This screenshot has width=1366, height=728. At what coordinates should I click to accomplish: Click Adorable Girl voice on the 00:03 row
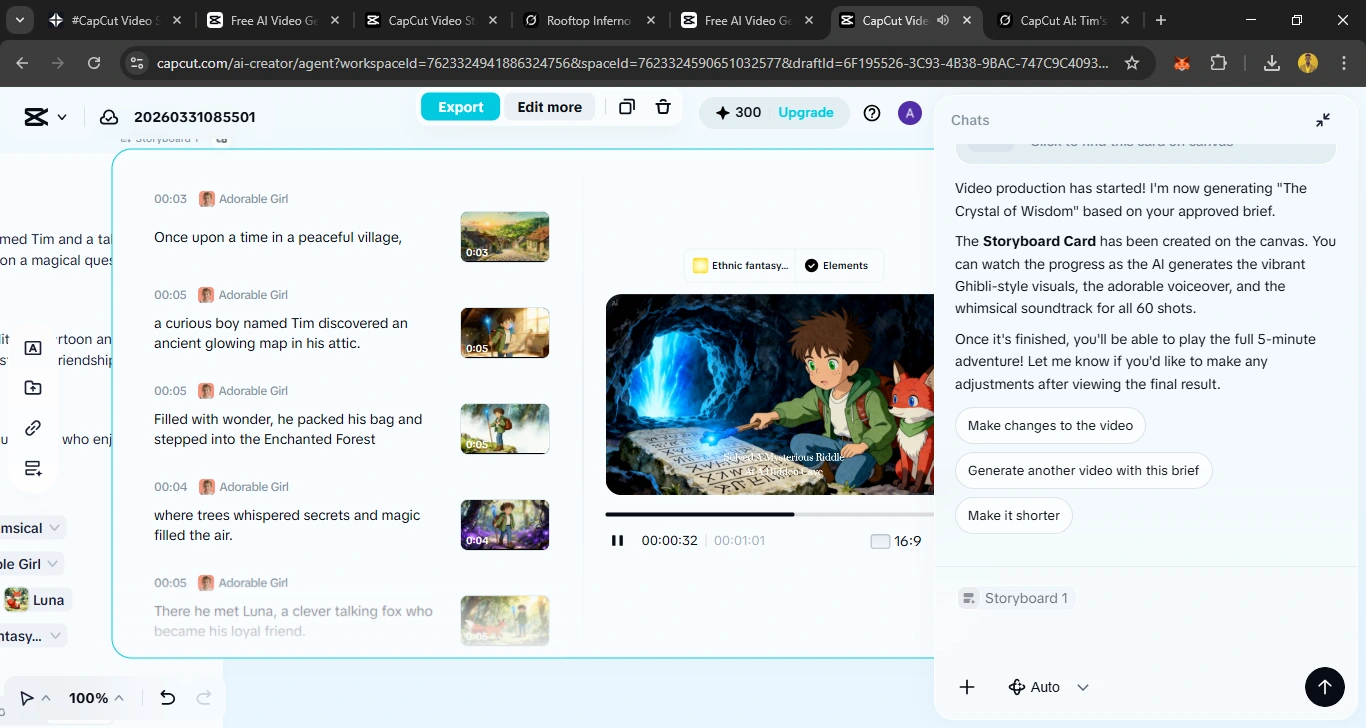coord(243,199)
